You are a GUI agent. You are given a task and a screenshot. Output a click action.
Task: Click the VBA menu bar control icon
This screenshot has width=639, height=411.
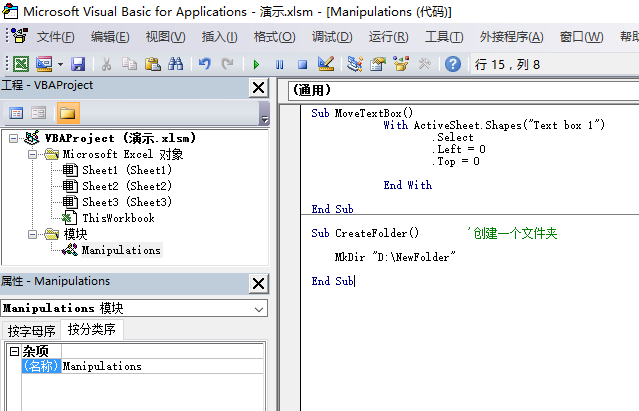[20, 36]
